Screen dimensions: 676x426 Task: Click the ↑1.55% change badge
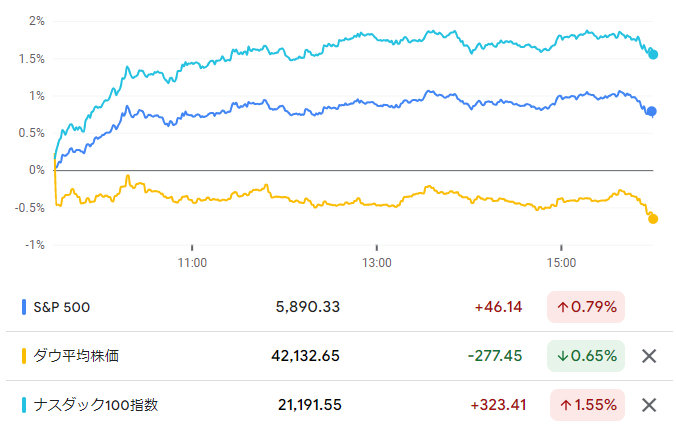click(587, 405)
